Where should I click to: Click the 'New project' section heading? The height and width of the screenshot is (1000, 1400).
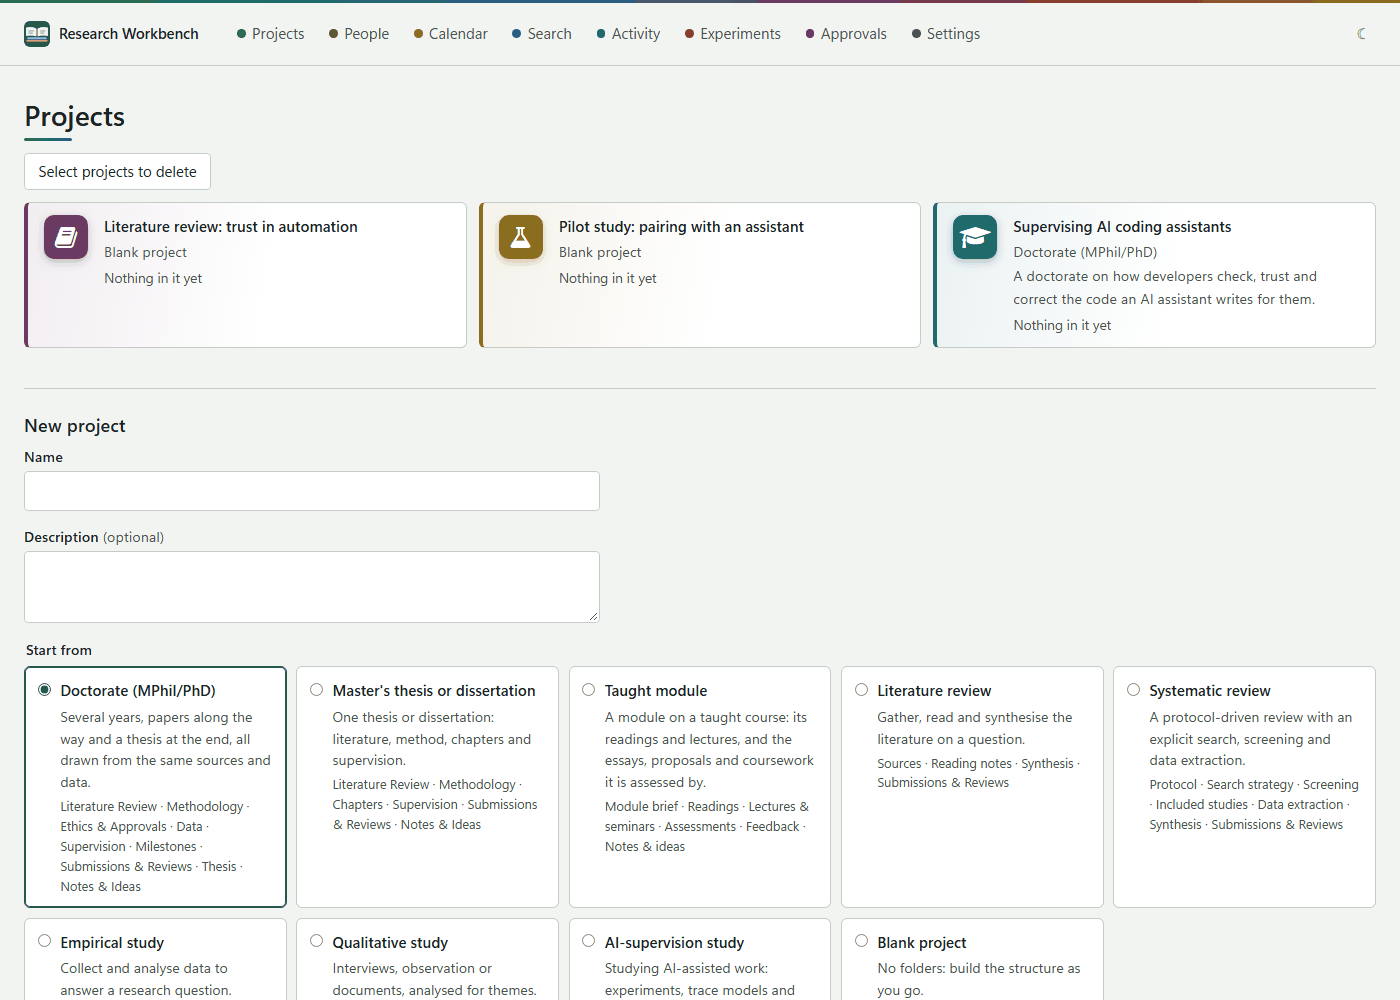pyautogui.click(x=75, y=426)
